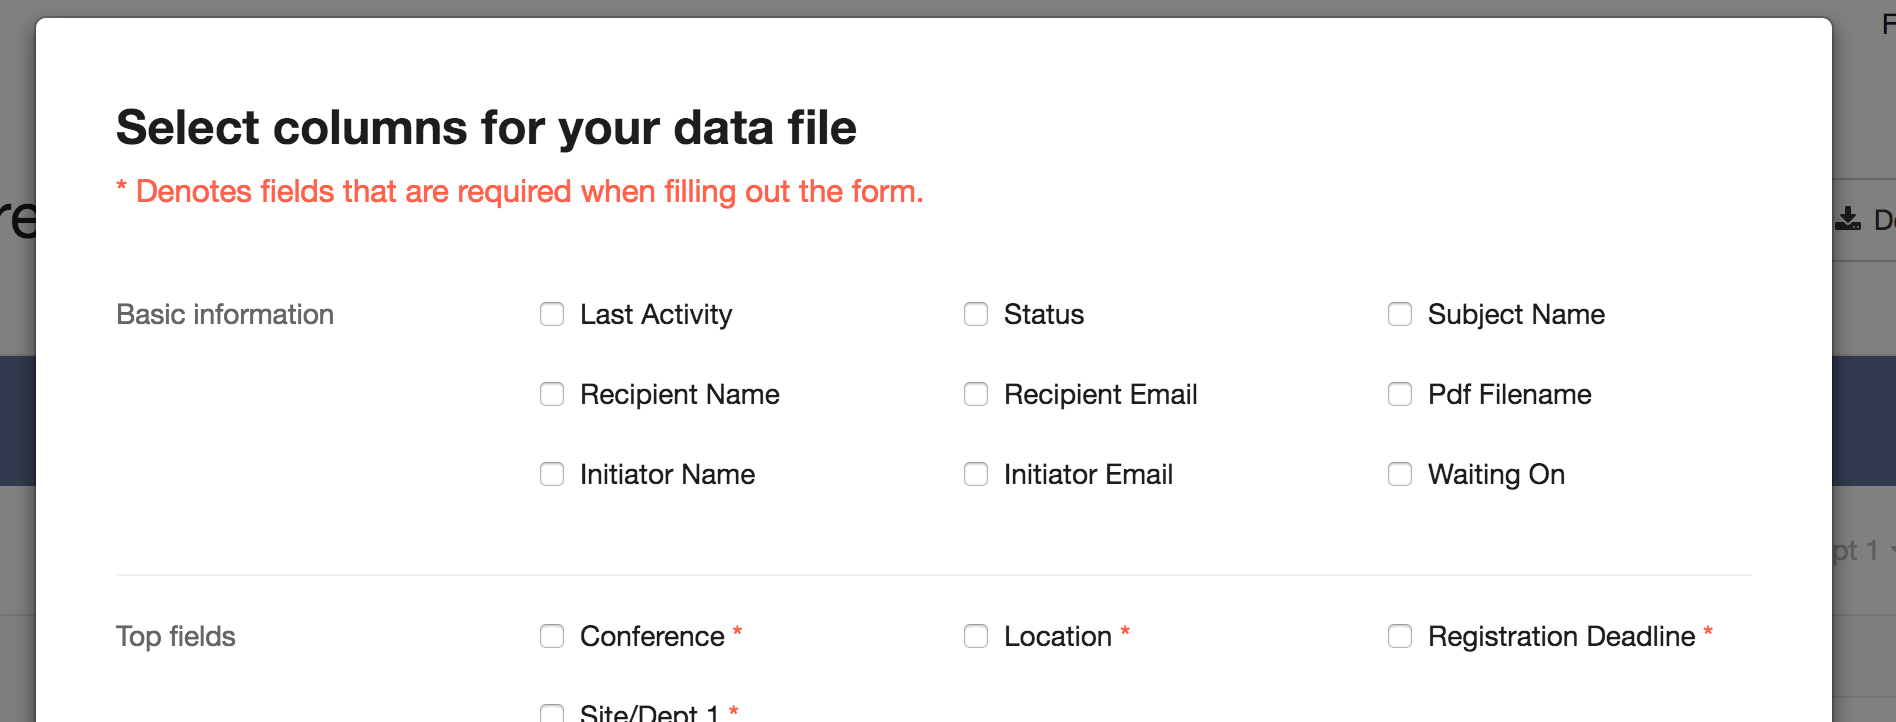The image size is (1896, 722).
Task: Click the Top fields section label
Action: tap(176, 636)
